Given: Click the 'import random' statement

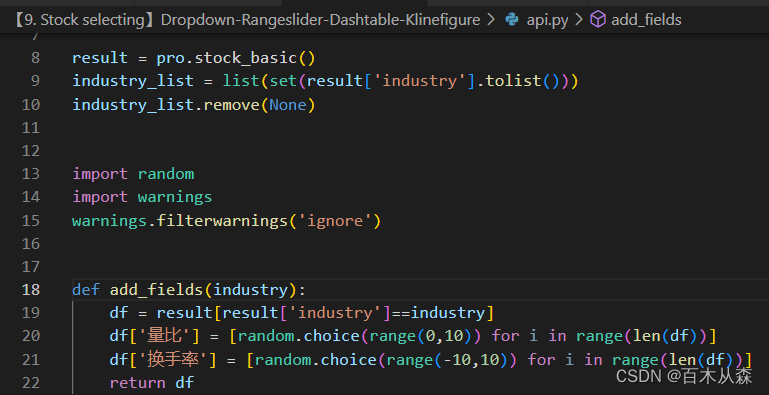Looking at the screenshot, I should 133,174.
